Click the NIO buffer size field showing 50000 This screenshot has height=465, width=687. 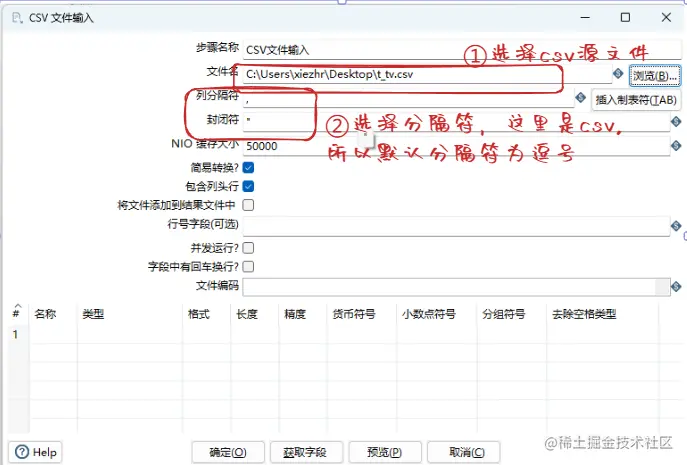point(456,146)
